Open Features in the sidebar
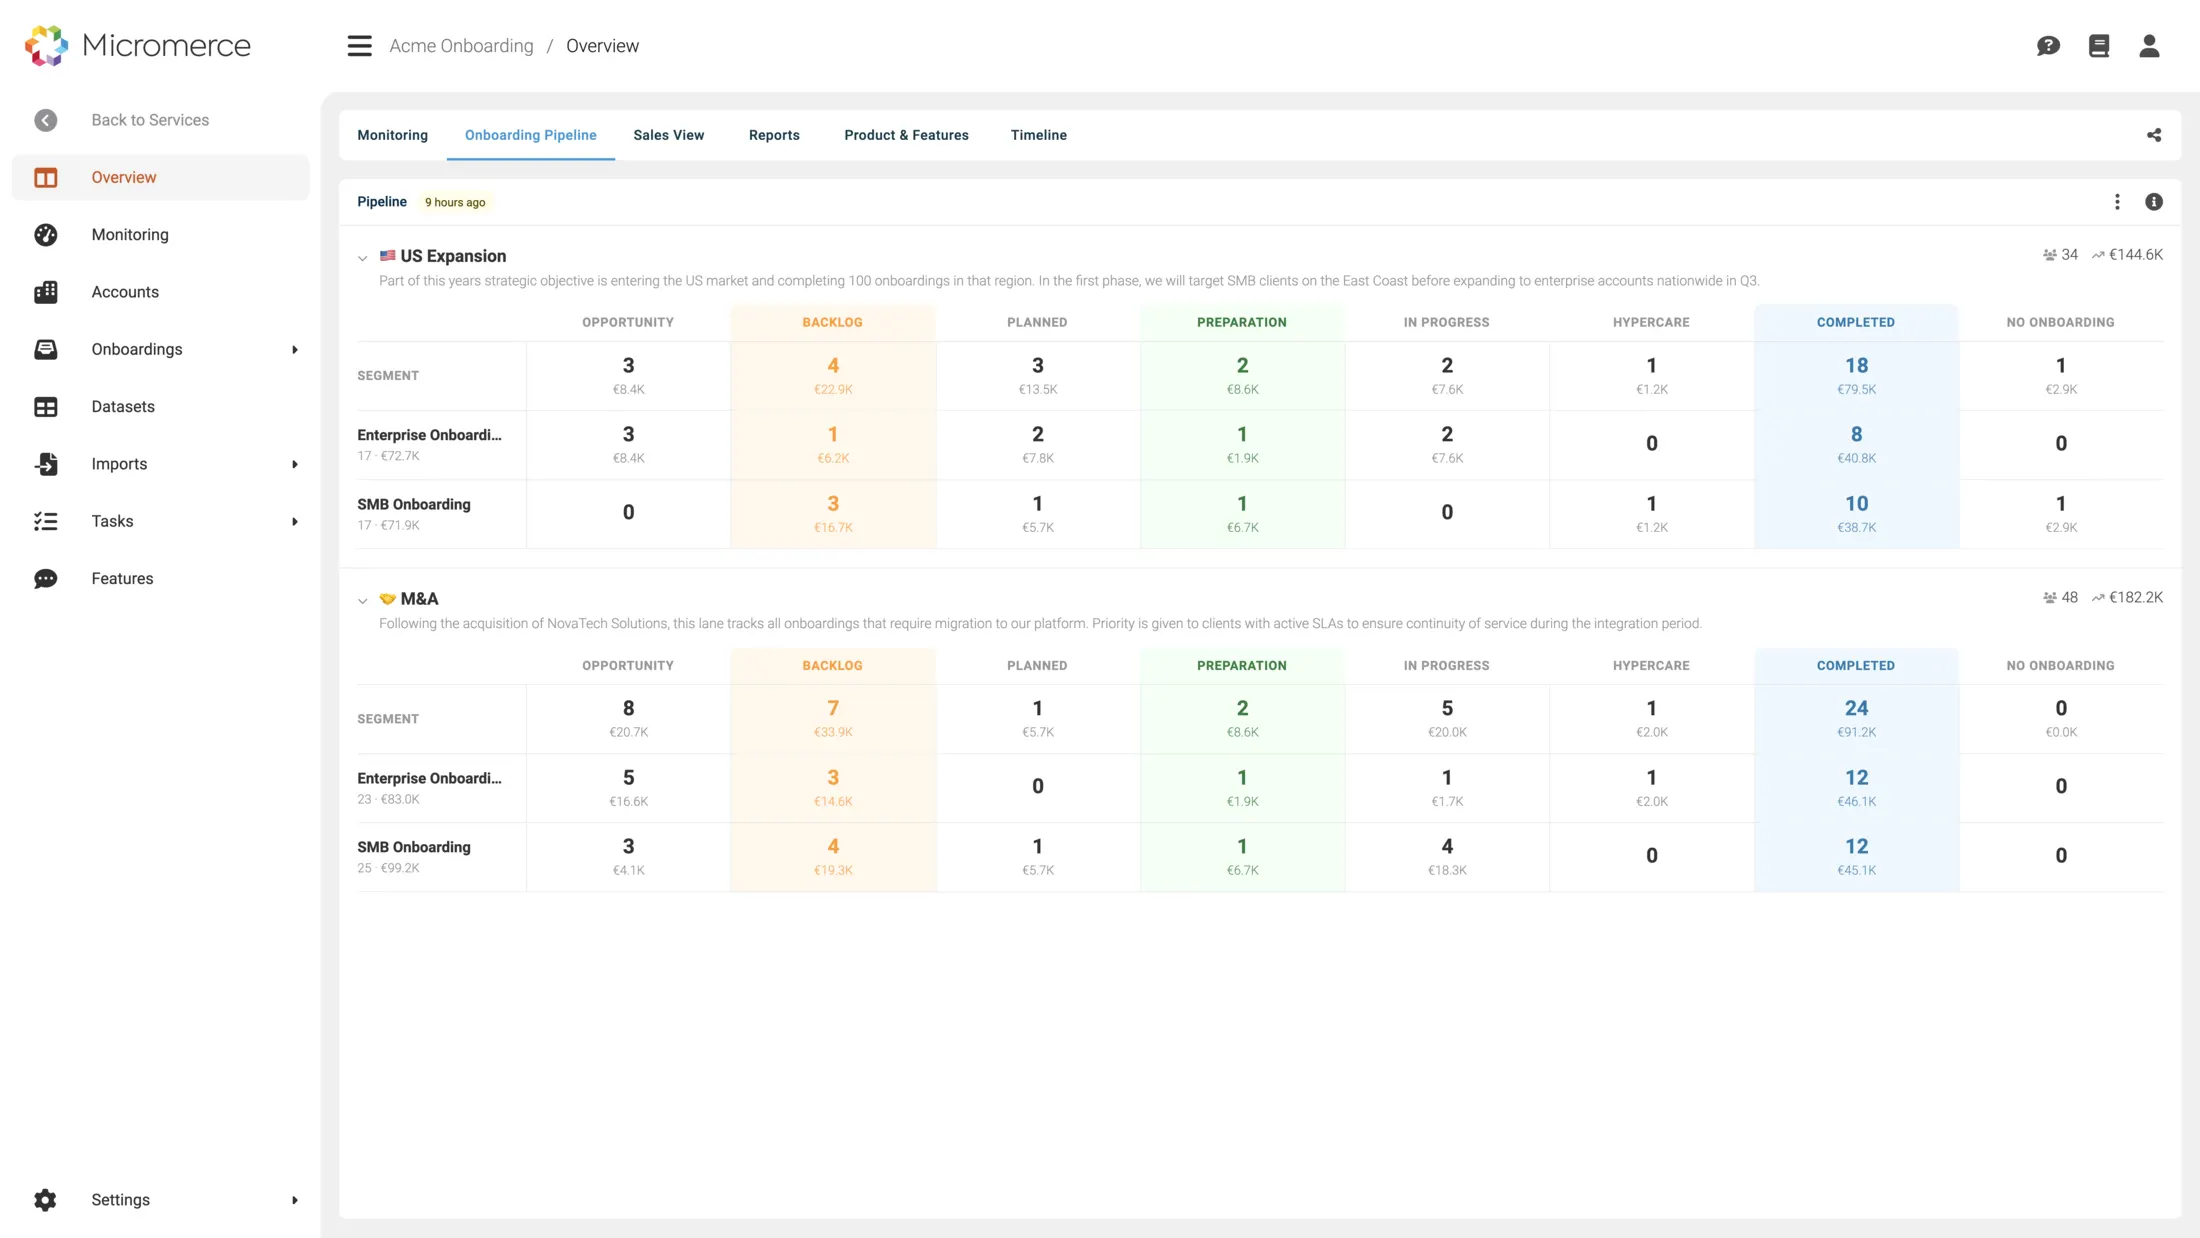The height and width of the screenshot is (1238, 2200). tap(122, 579)
